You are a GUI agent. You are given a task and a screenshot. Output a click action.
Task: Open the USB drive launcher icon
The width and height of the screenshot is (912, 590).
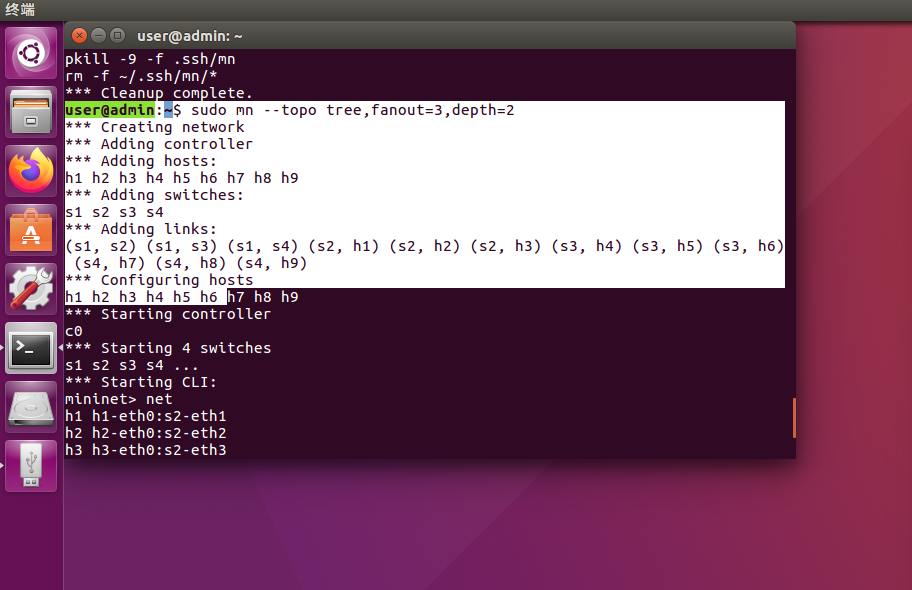tap(31, 465)
